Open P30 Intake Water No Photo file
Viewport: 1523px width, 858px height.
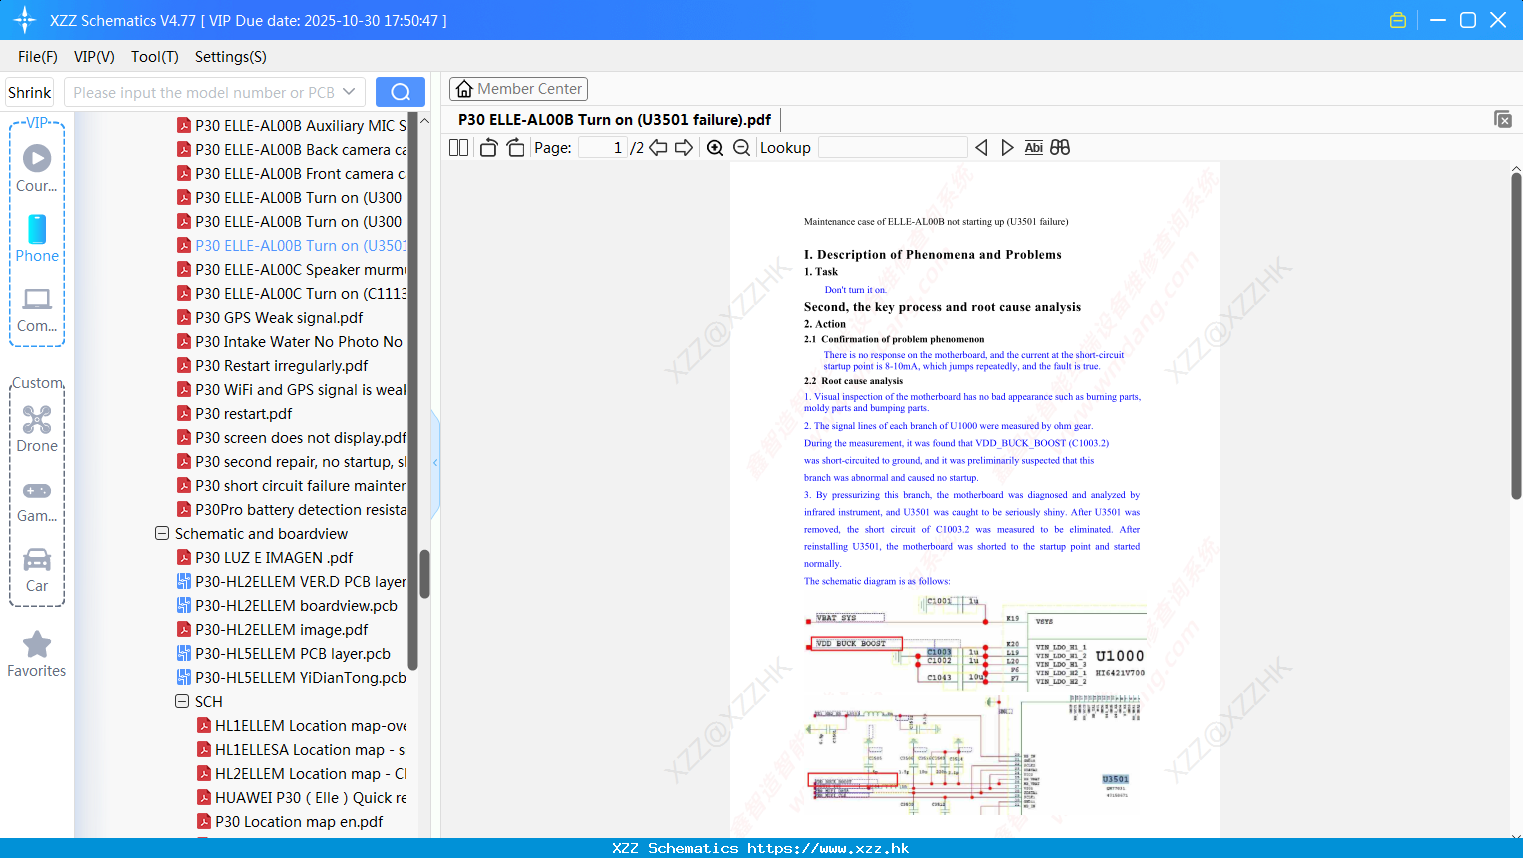(x=290, y=342)
